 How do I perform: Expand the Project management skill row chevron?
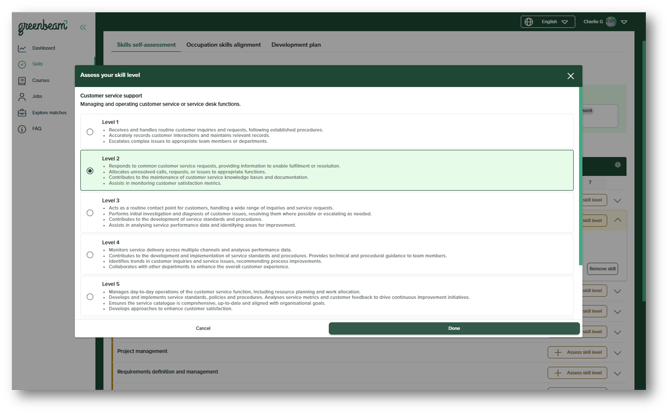click(617, 352)
